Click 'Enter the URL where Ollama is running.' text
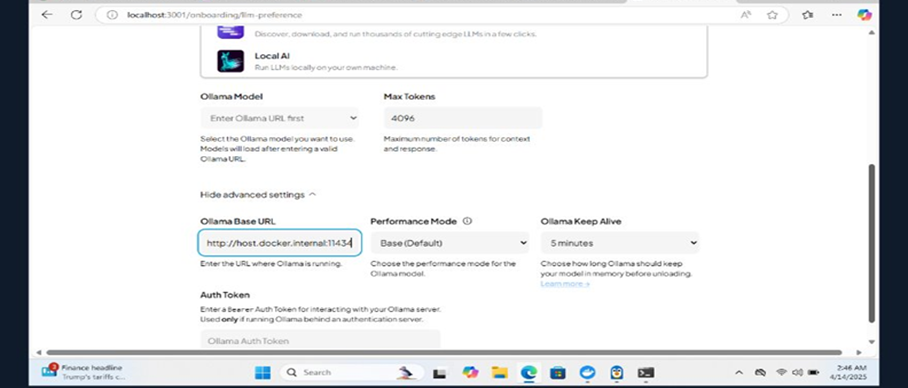908x388 pixels. [271, 263]
